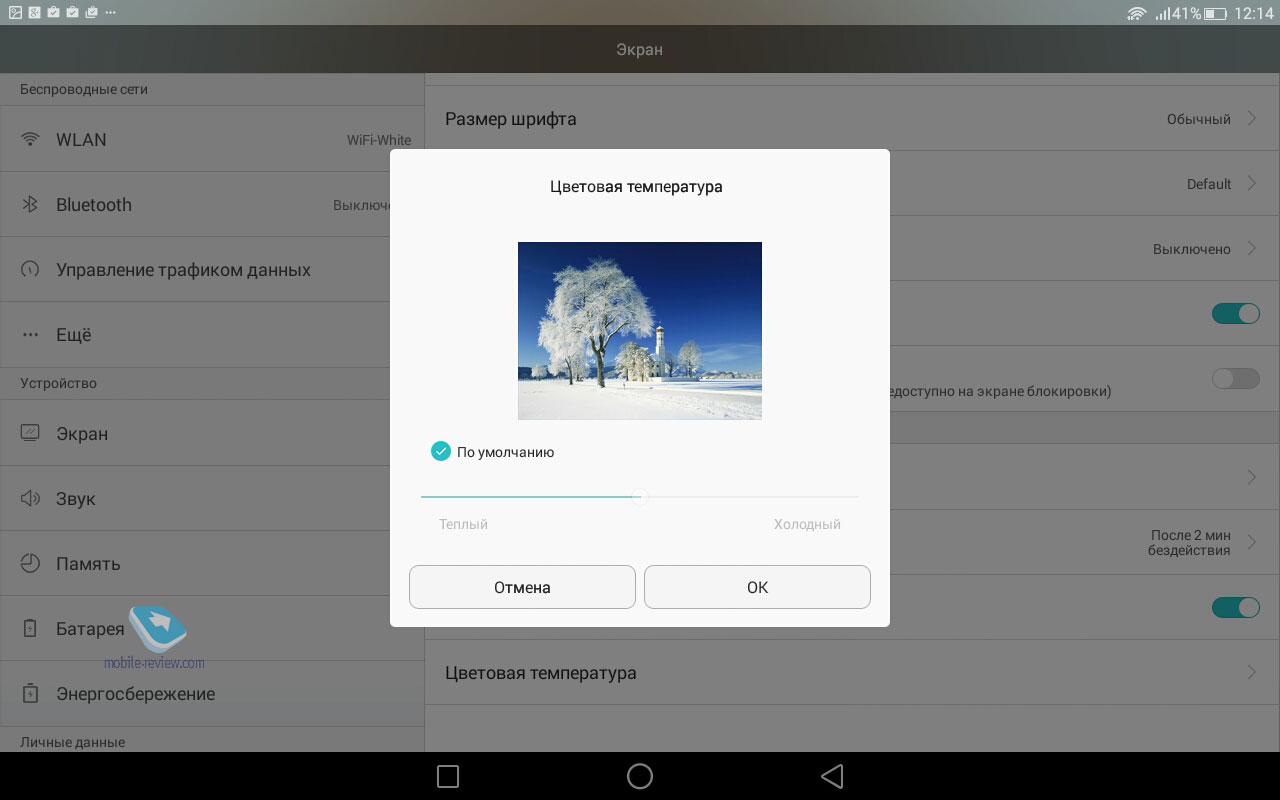Open Bluetooth settings entry
Viewport: 1280px width, 800px height.
[212, 204]
